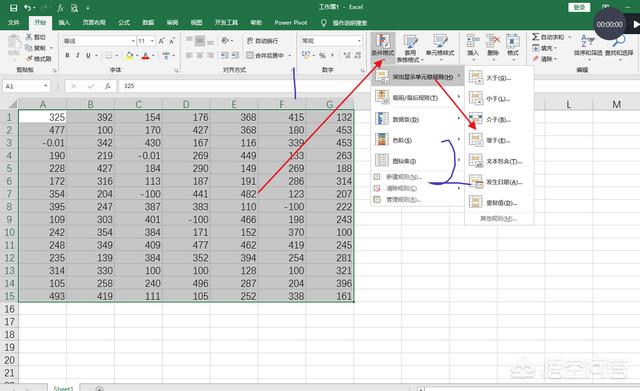640x391 pixels.
Task: Choose Equal To (等于) rule
Action: [499, 140]
